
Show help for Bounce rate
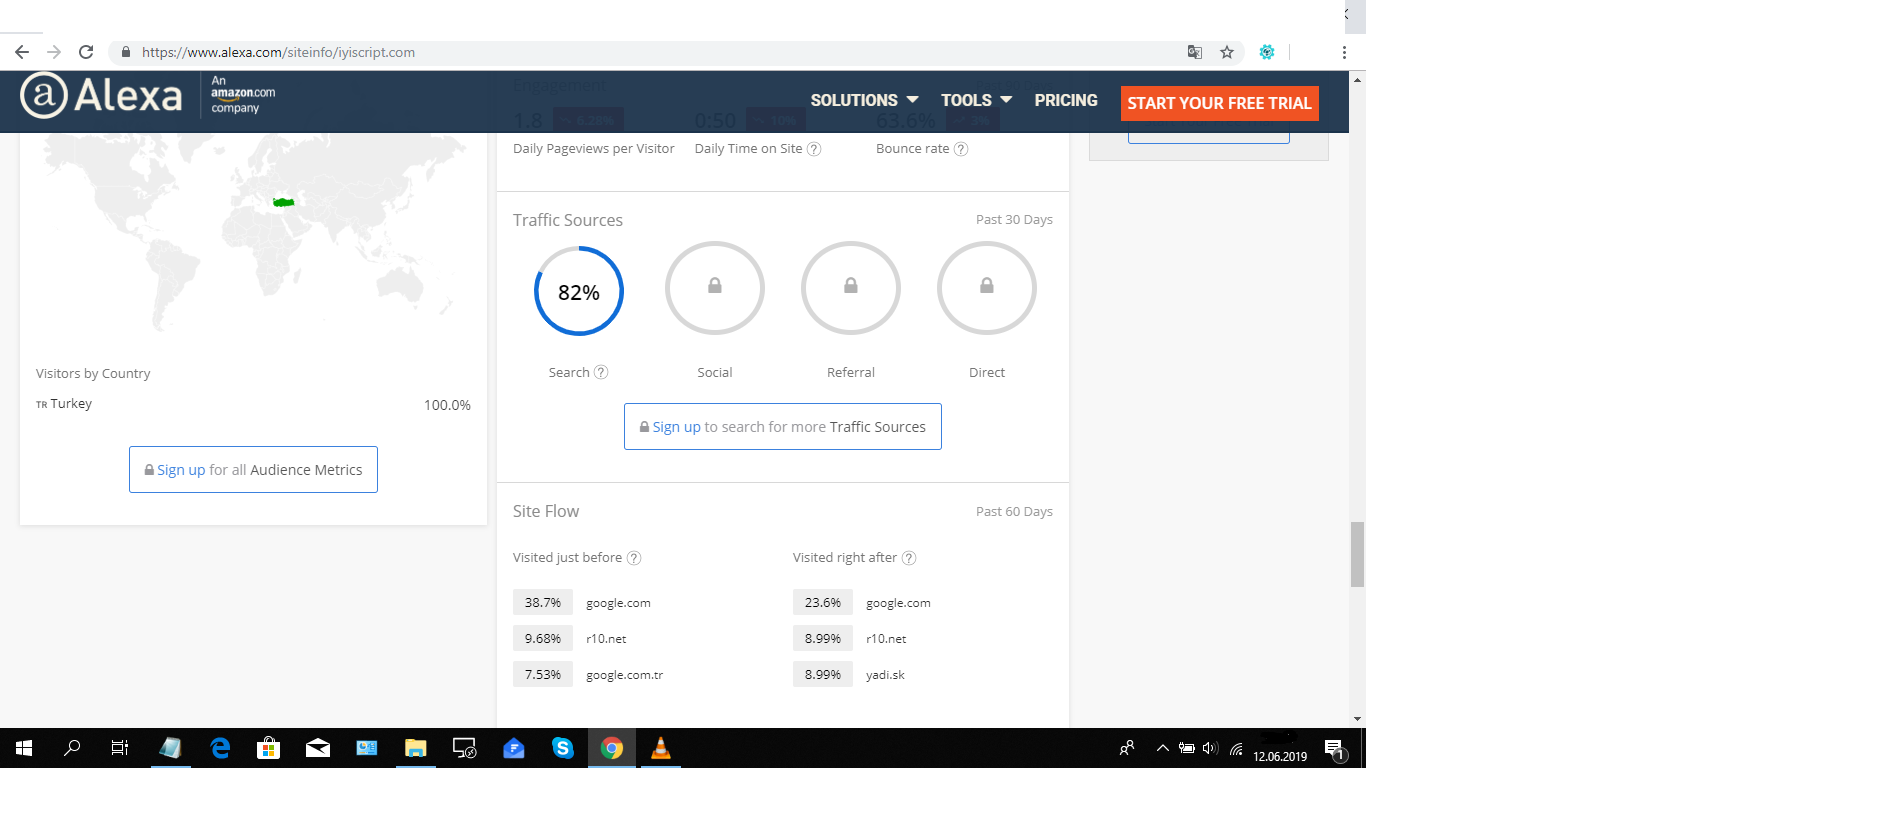point(961,149)
